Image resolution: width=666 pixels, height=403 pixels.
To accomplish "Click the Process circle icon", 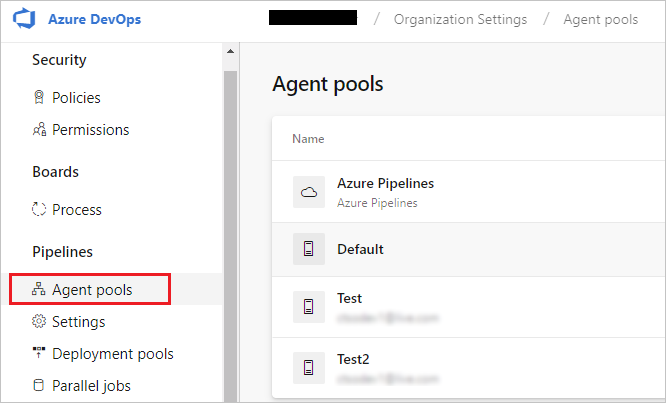I will pos(39,210).
